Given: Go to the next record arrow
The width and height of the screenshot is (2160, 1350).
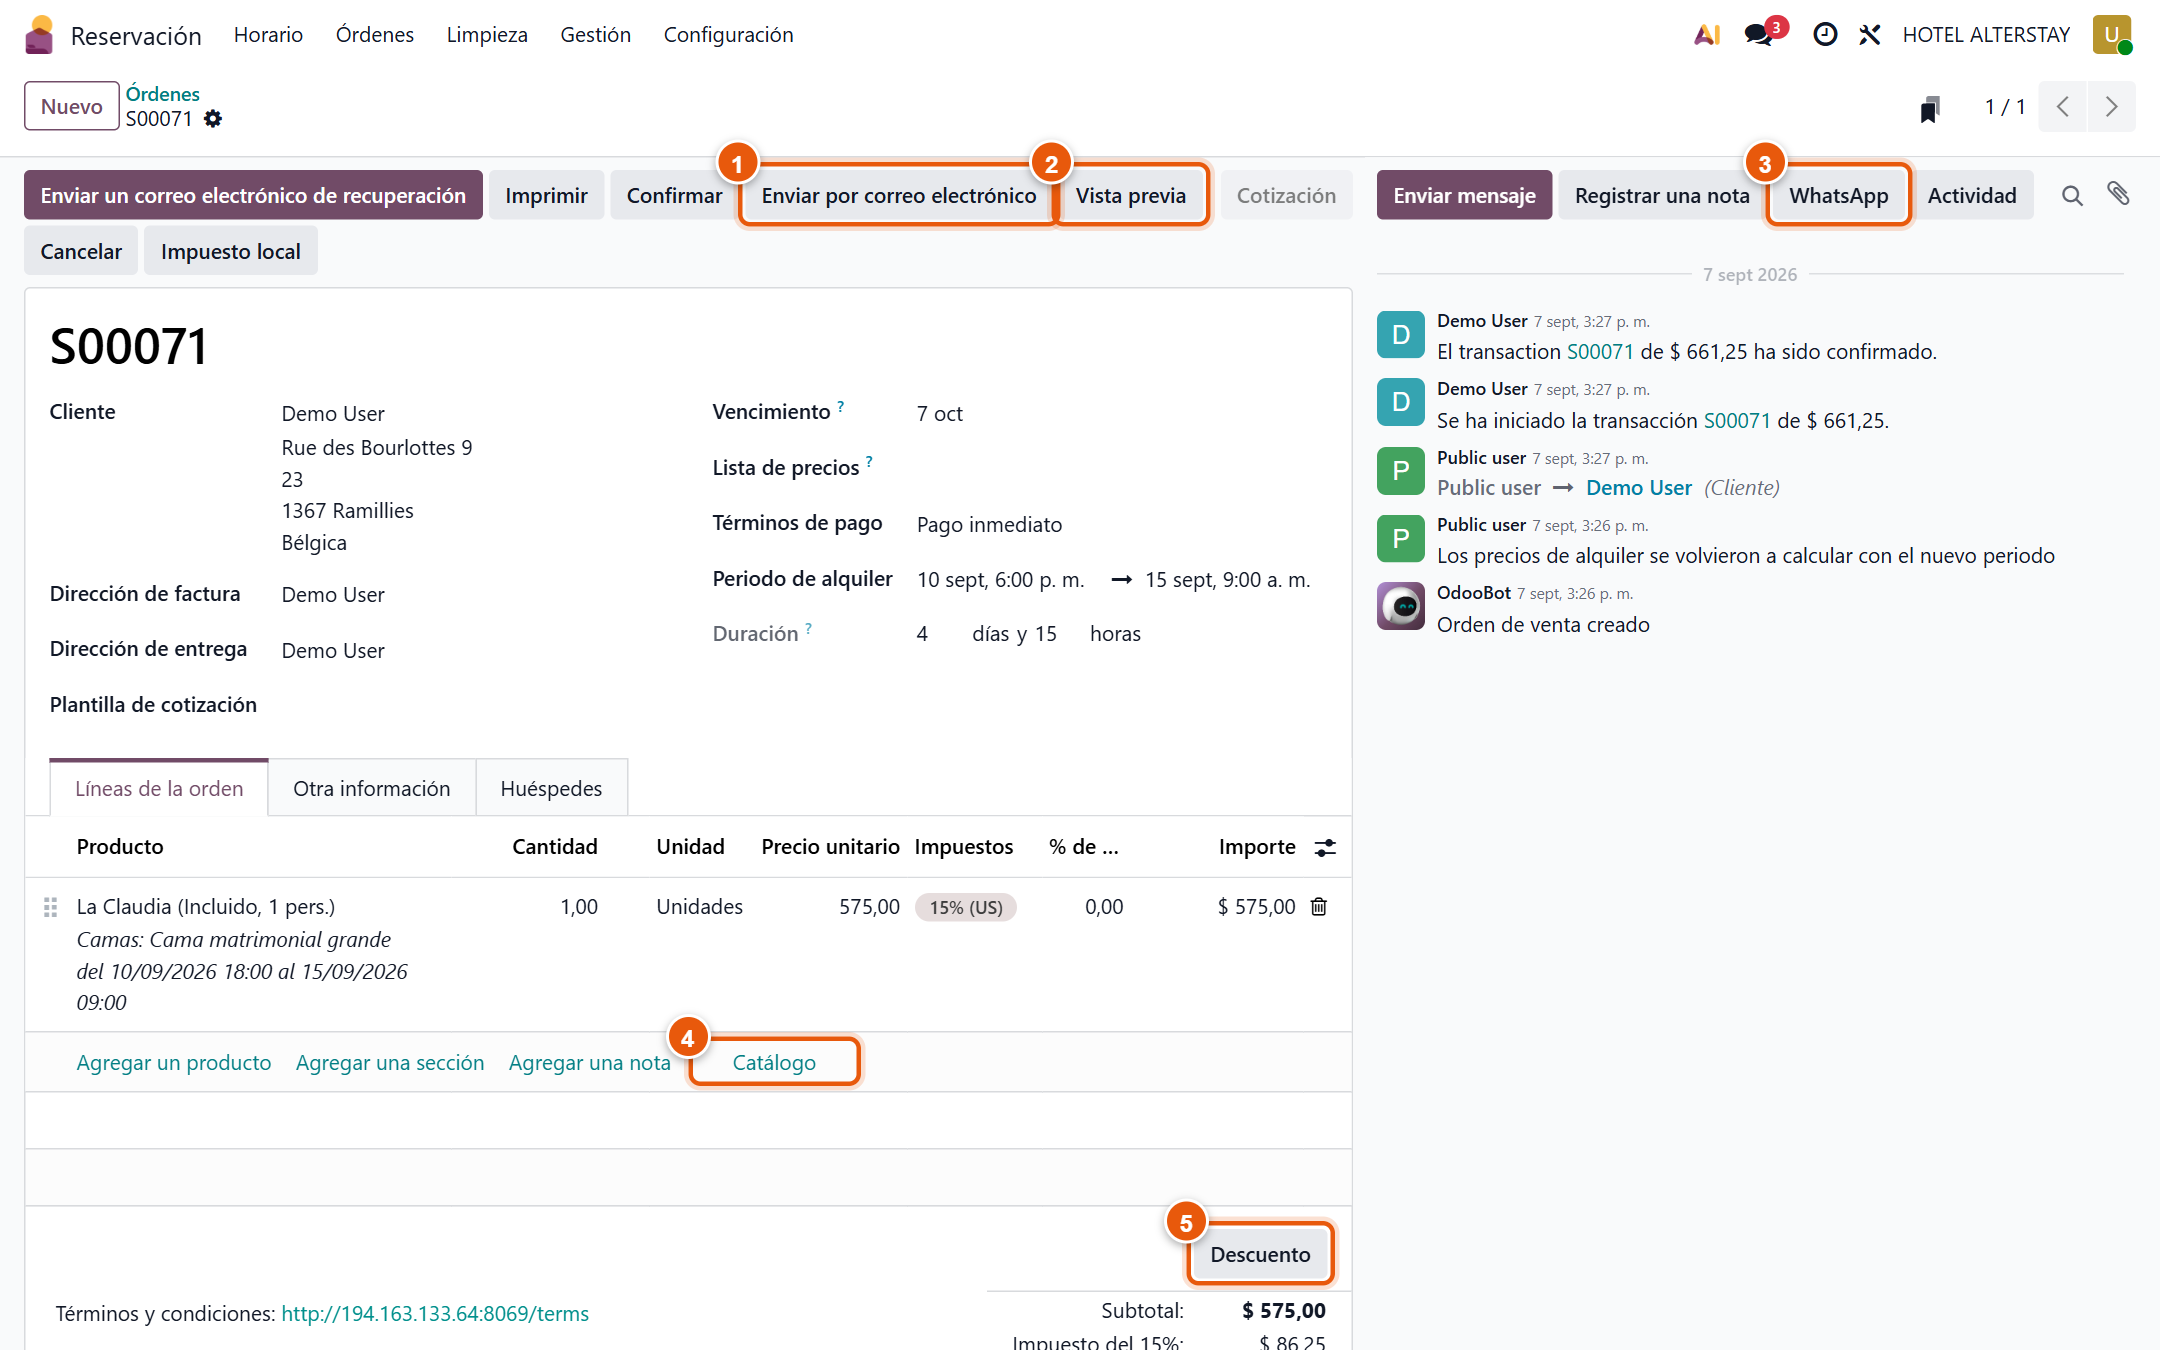Looking at the screenshot, I should (x=2111, y=107).
